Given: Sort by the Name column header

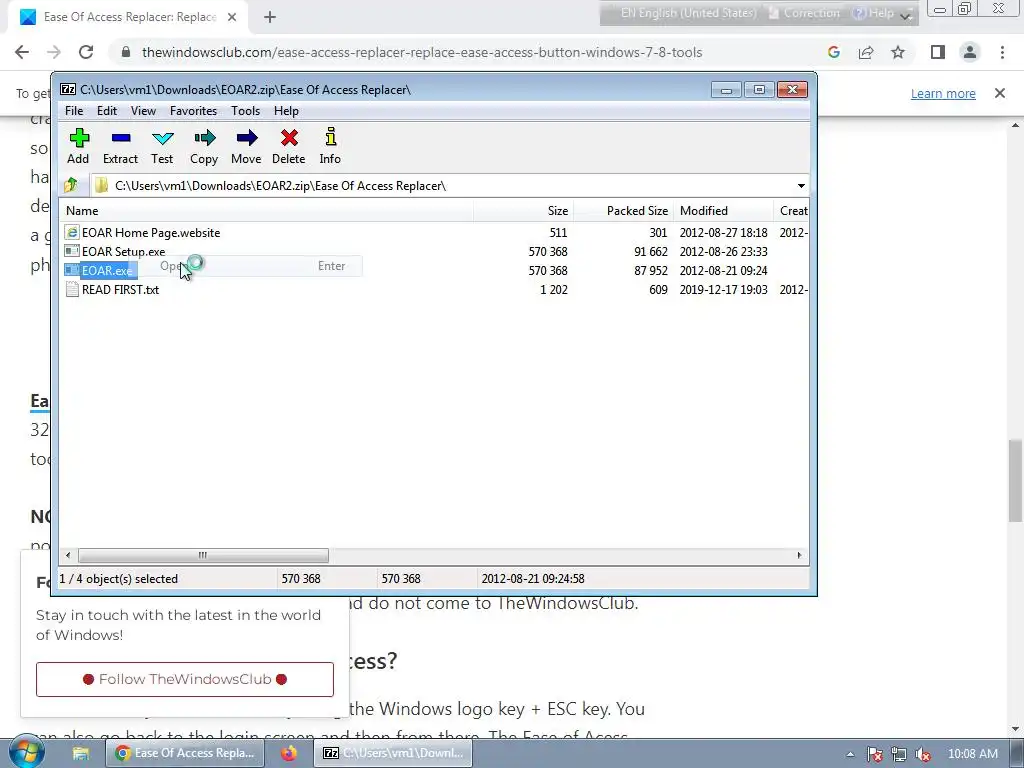Looking at the screenshot, I should 268,211.
